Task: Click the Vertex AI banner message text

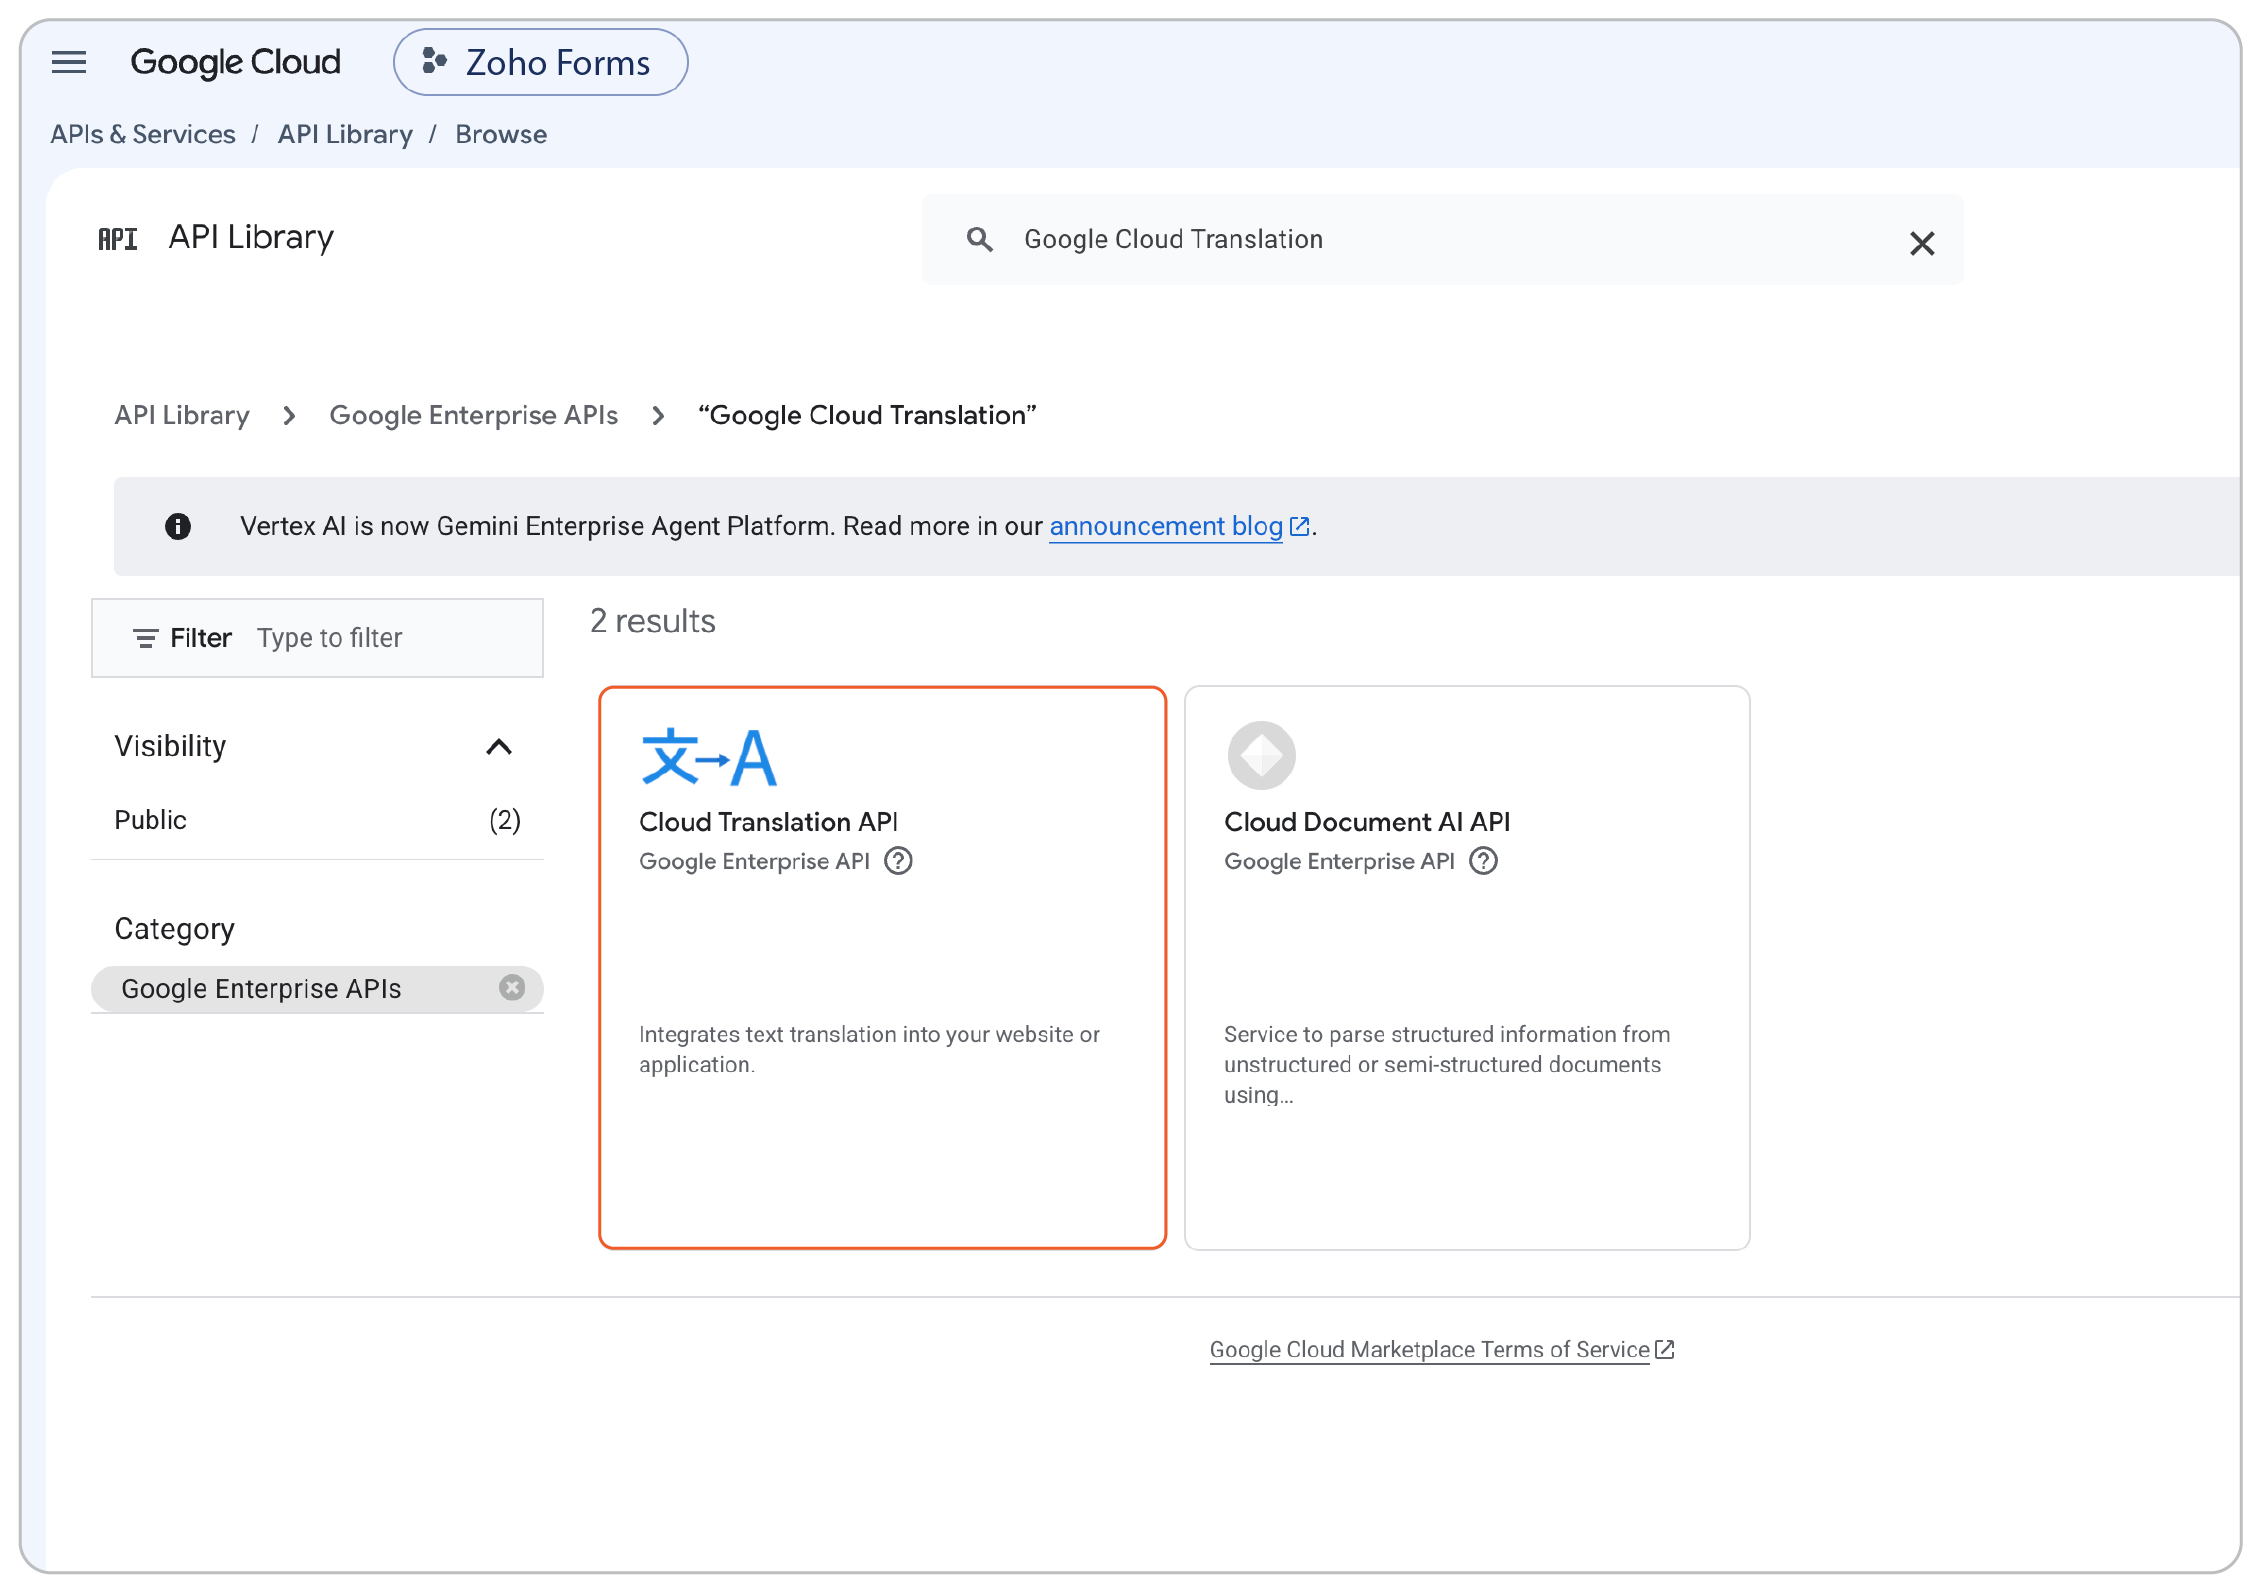Action: (x=642, y=526)
